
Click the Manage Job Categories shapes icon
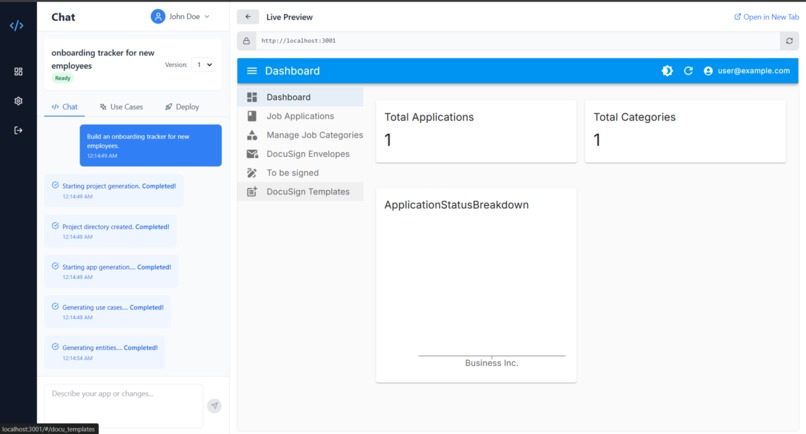(252, 135)
